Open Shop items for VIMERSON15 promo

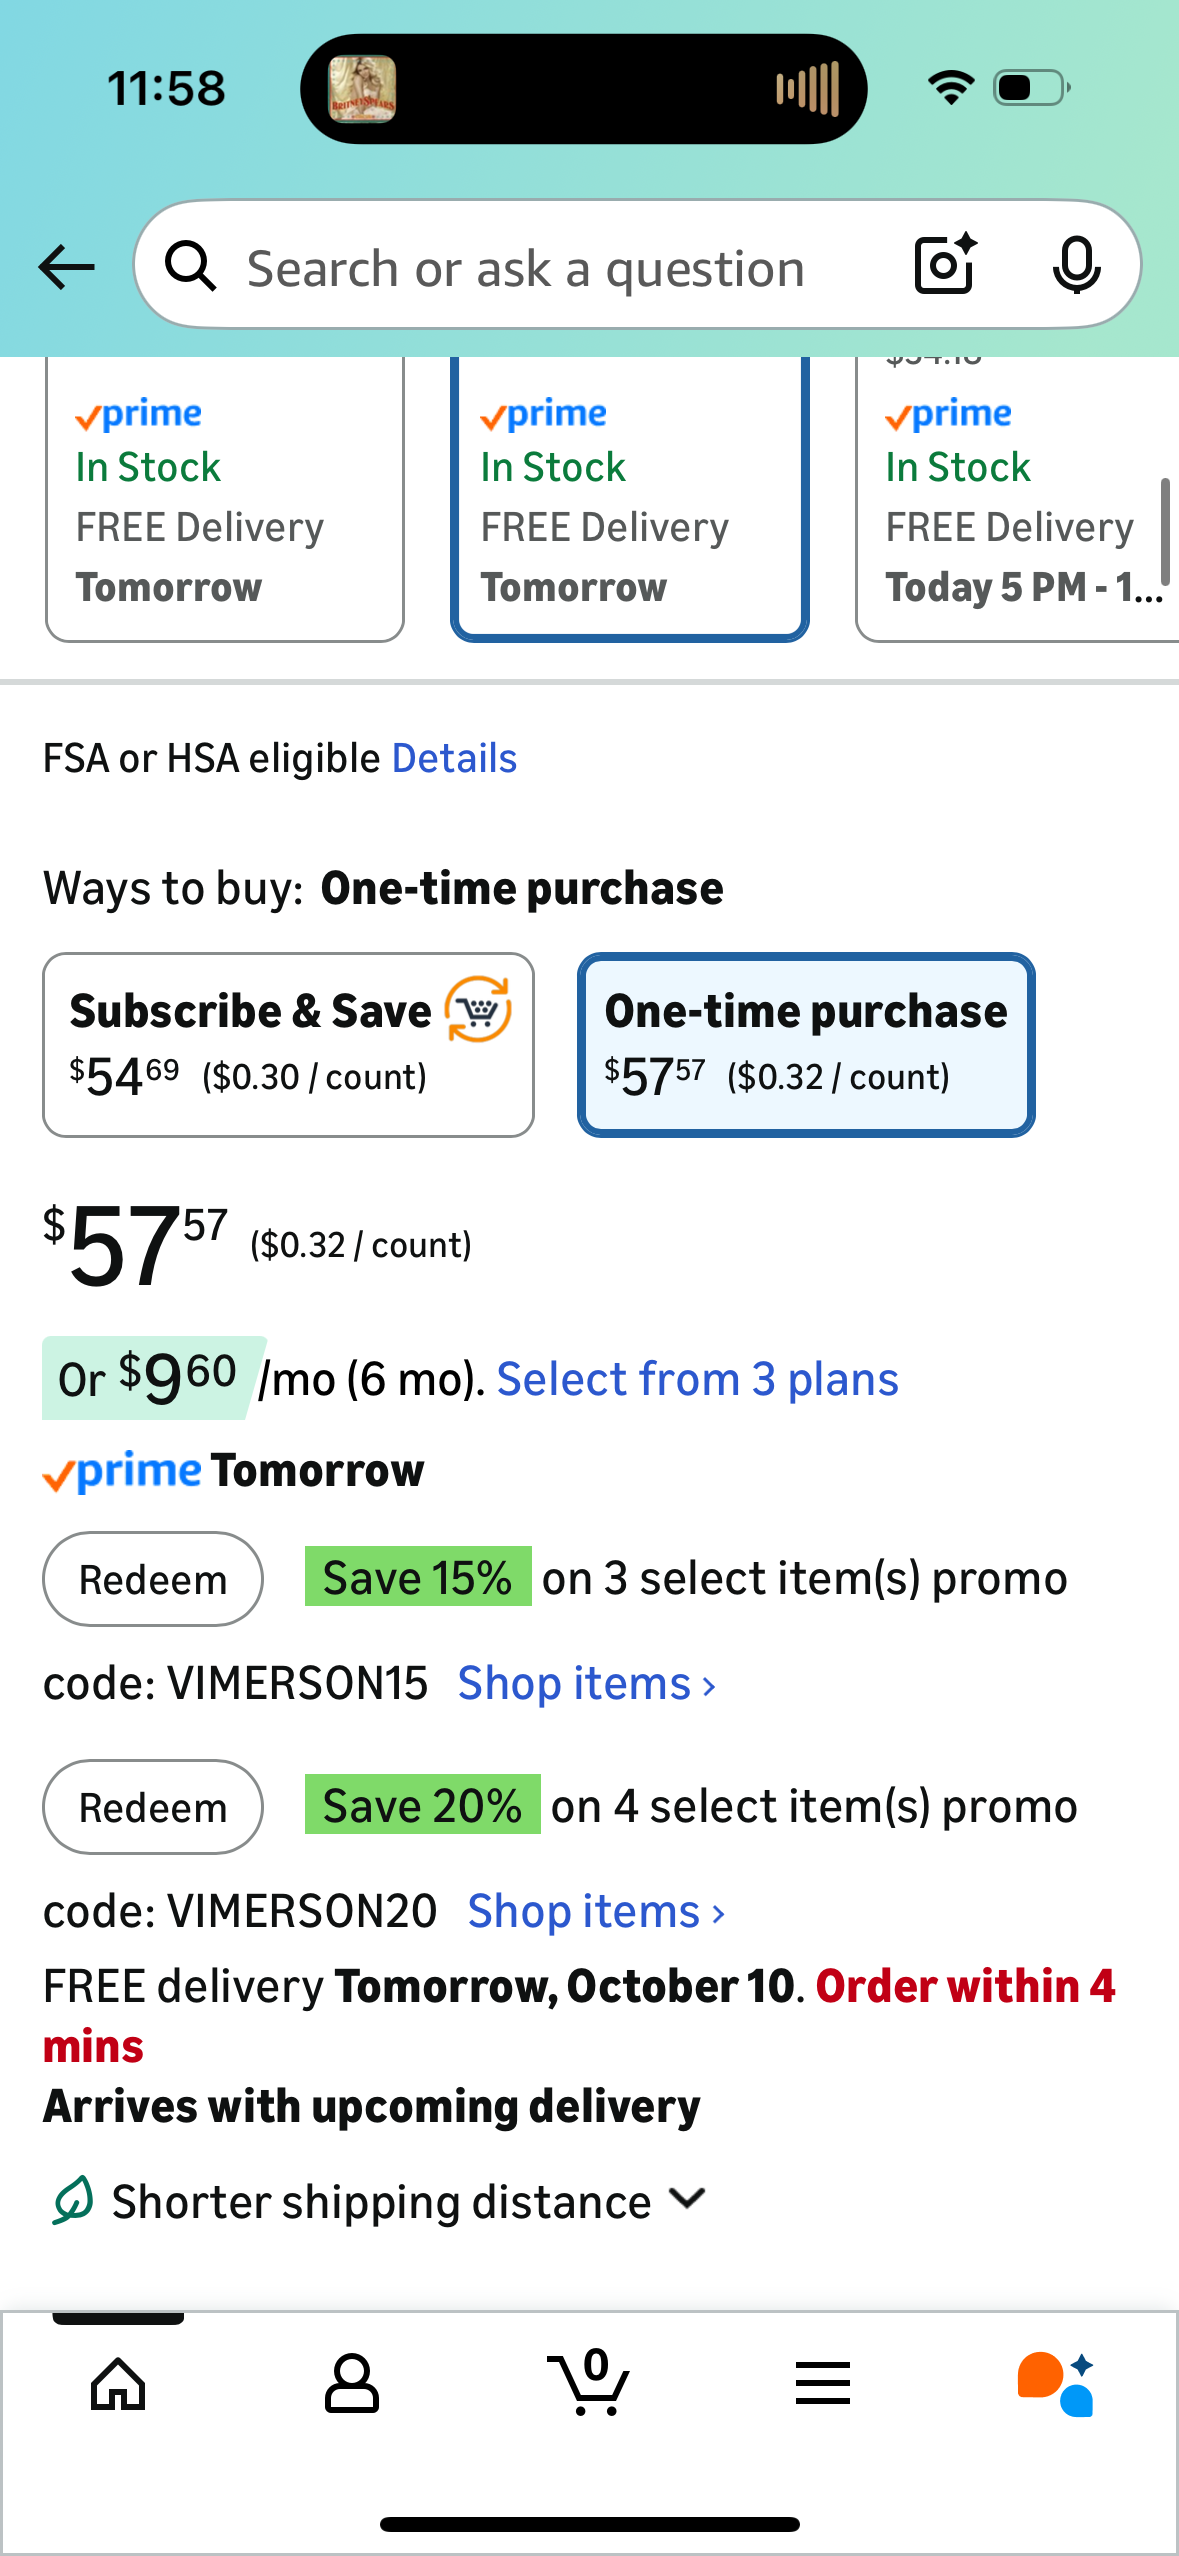(x=587, y=1684)
